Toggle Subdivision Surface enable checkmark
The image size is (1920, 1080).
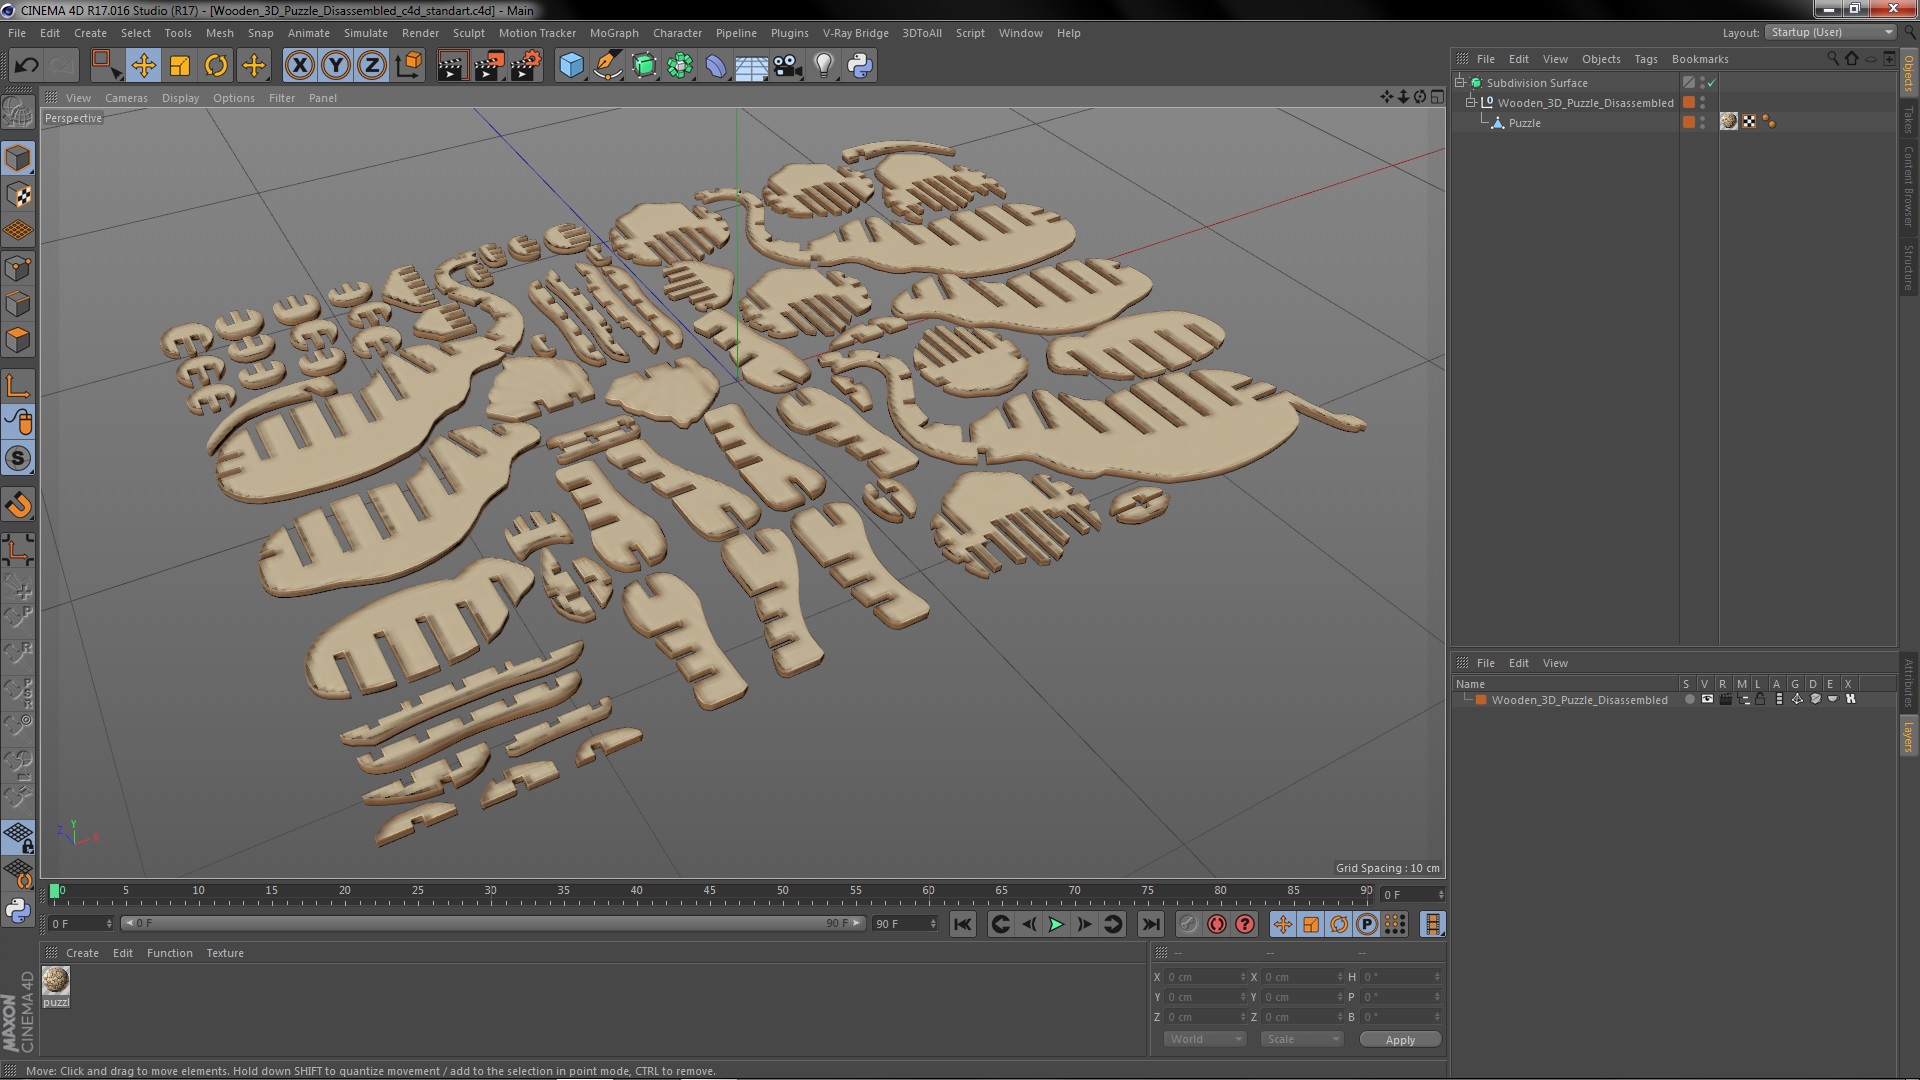click(1712, 83)
